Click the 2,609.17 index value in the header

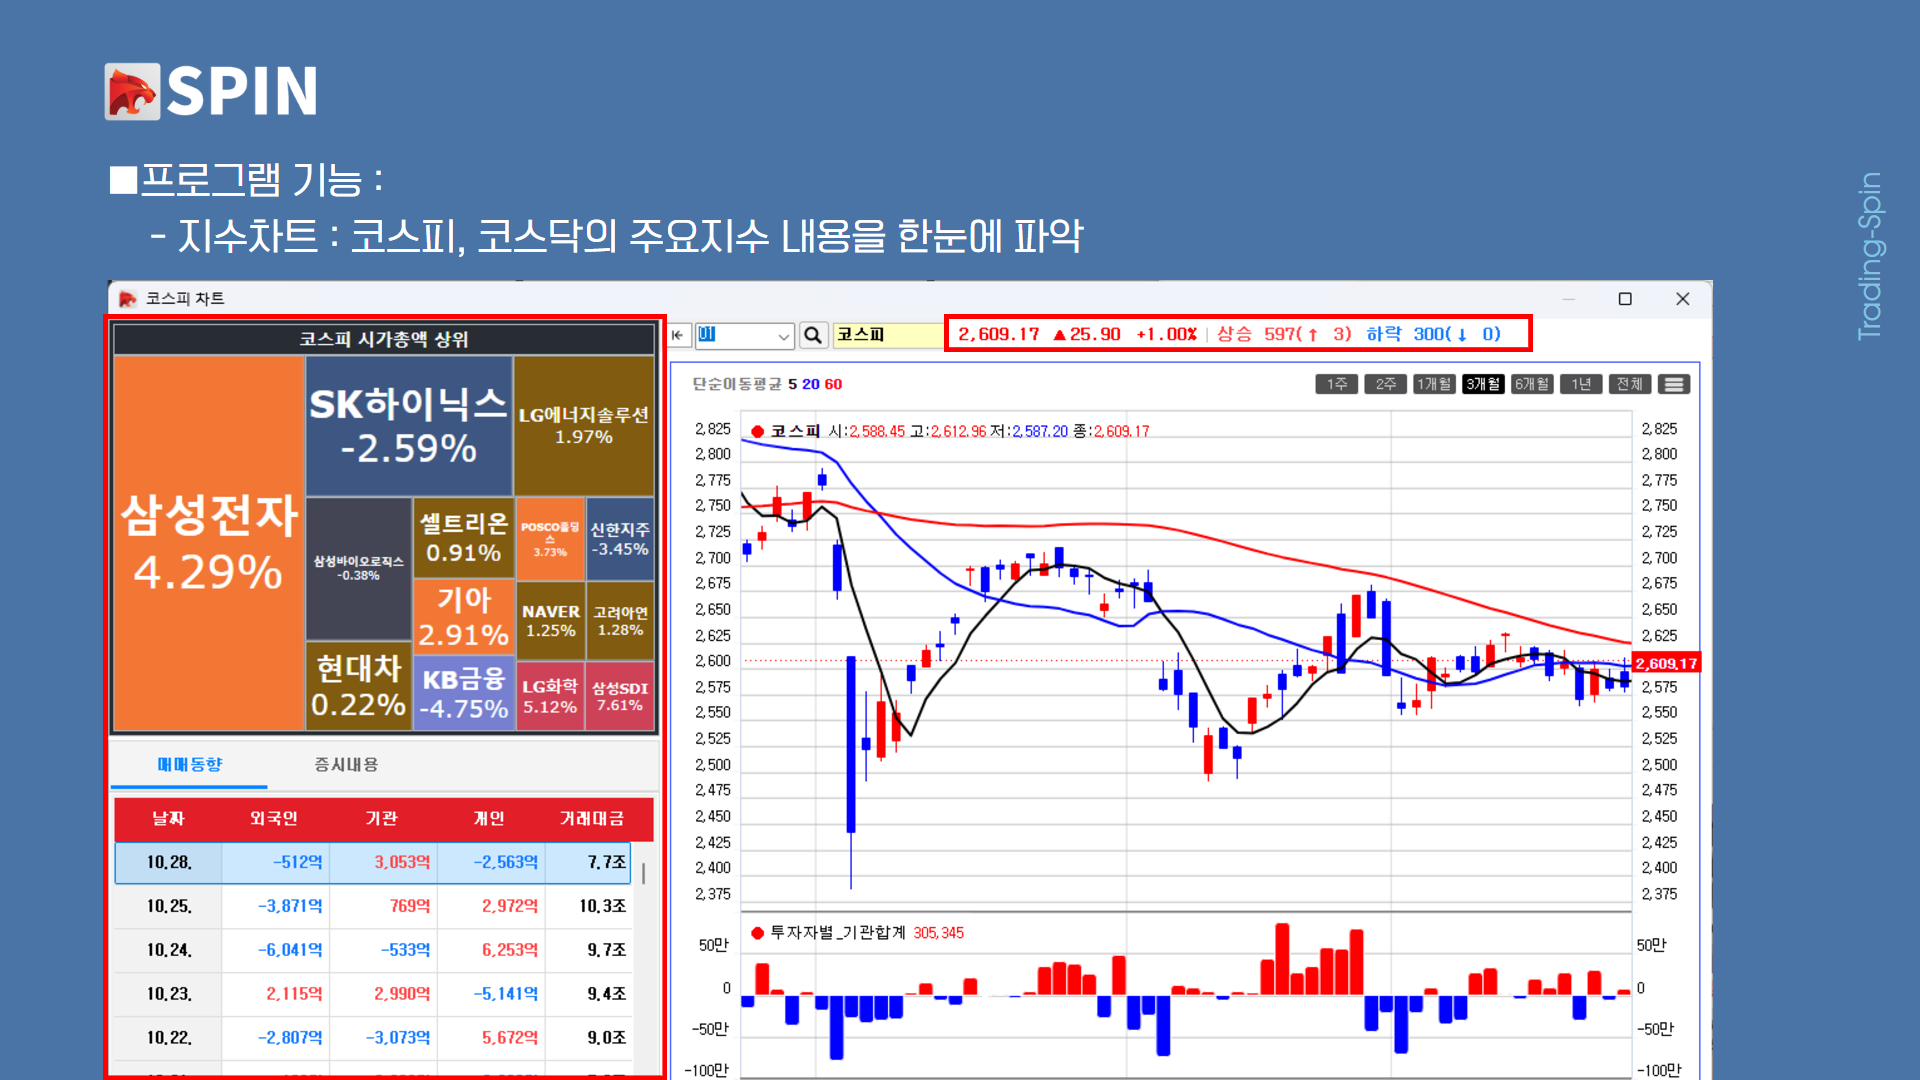point(999,334)
